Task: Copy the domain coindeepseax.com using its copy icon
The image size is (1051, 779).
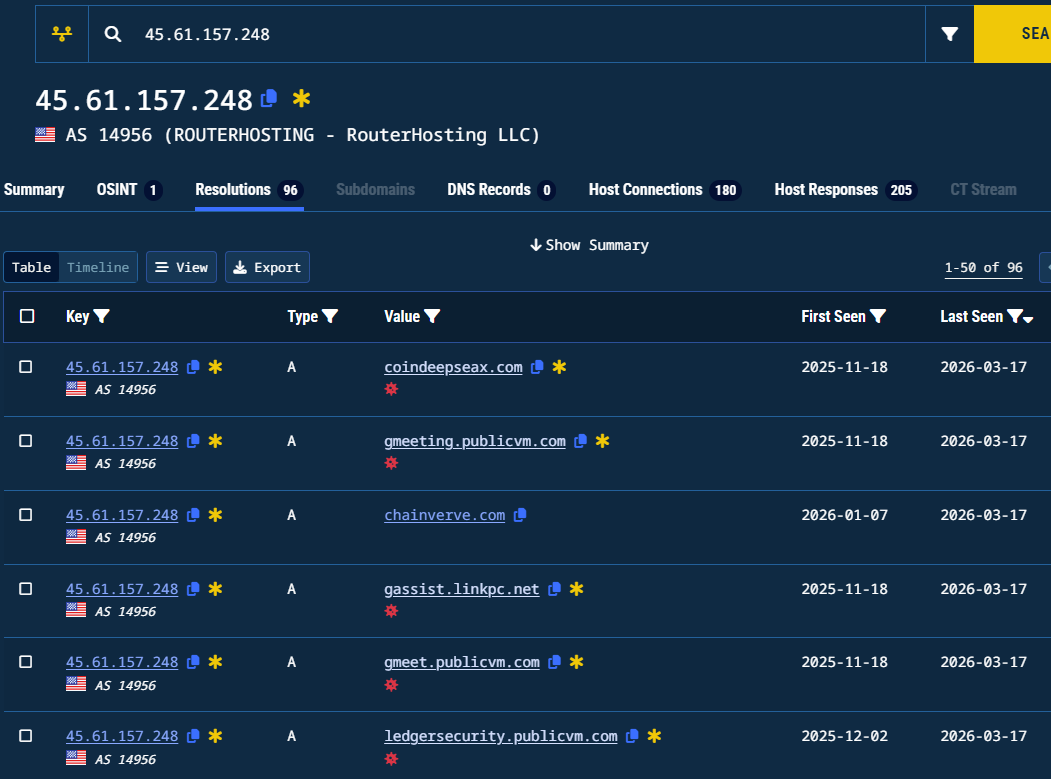Action: coord(537,366)
